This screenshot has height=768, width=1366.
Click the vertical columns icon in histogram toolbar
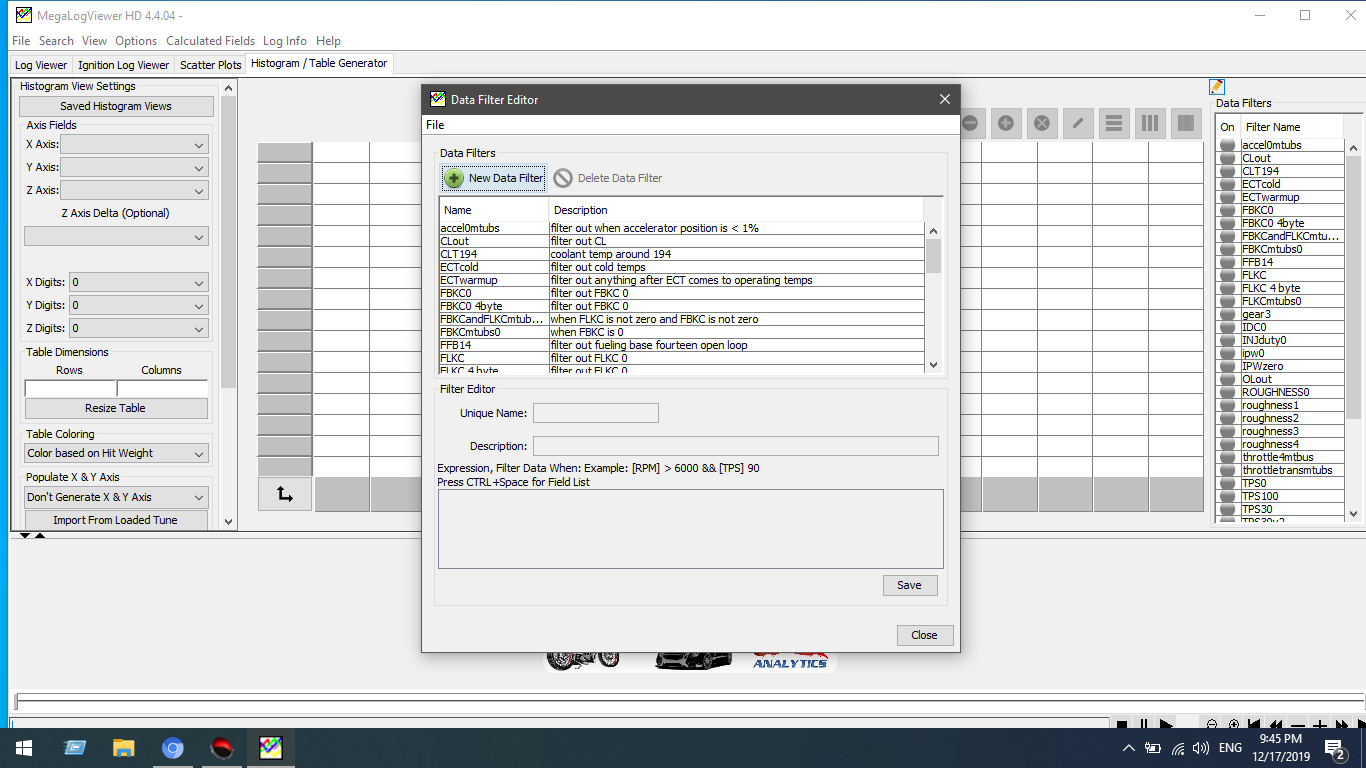tap(1150, 123)
